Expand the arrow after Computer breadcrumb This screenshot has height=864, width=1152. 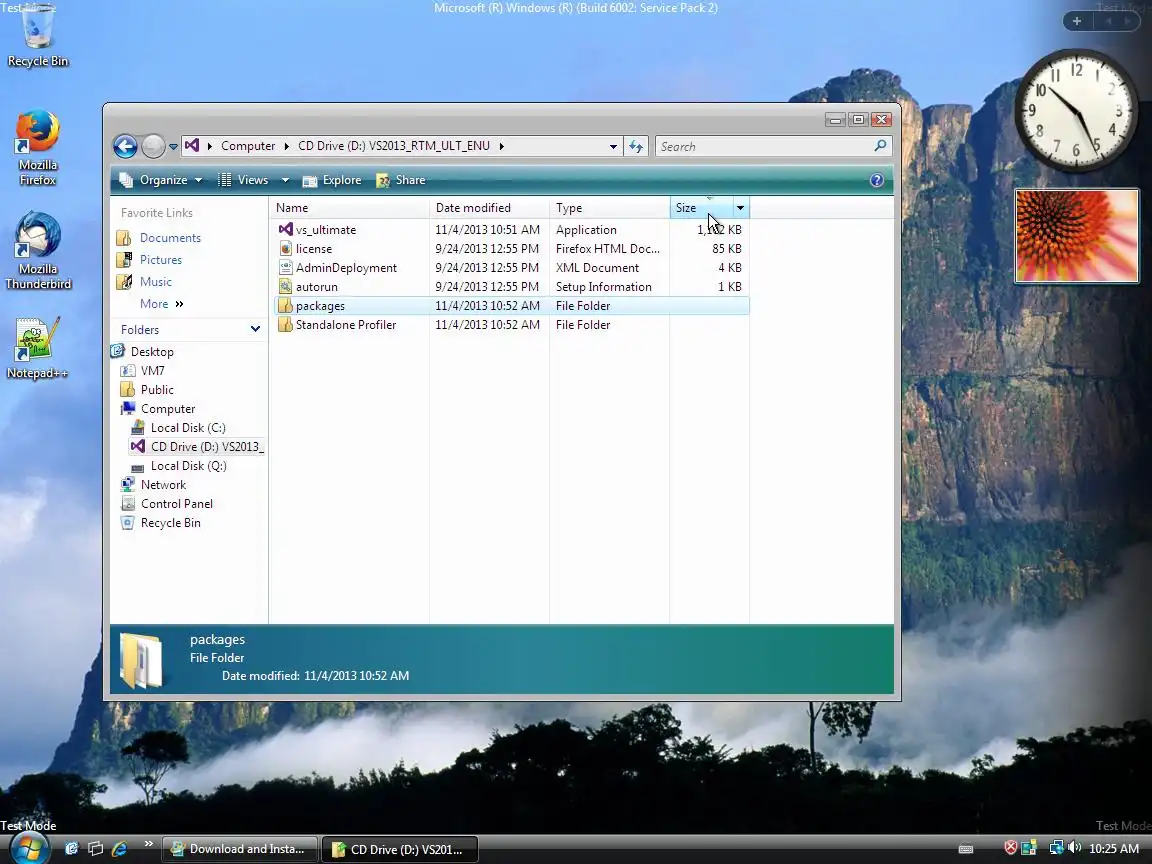click(287, 146)
